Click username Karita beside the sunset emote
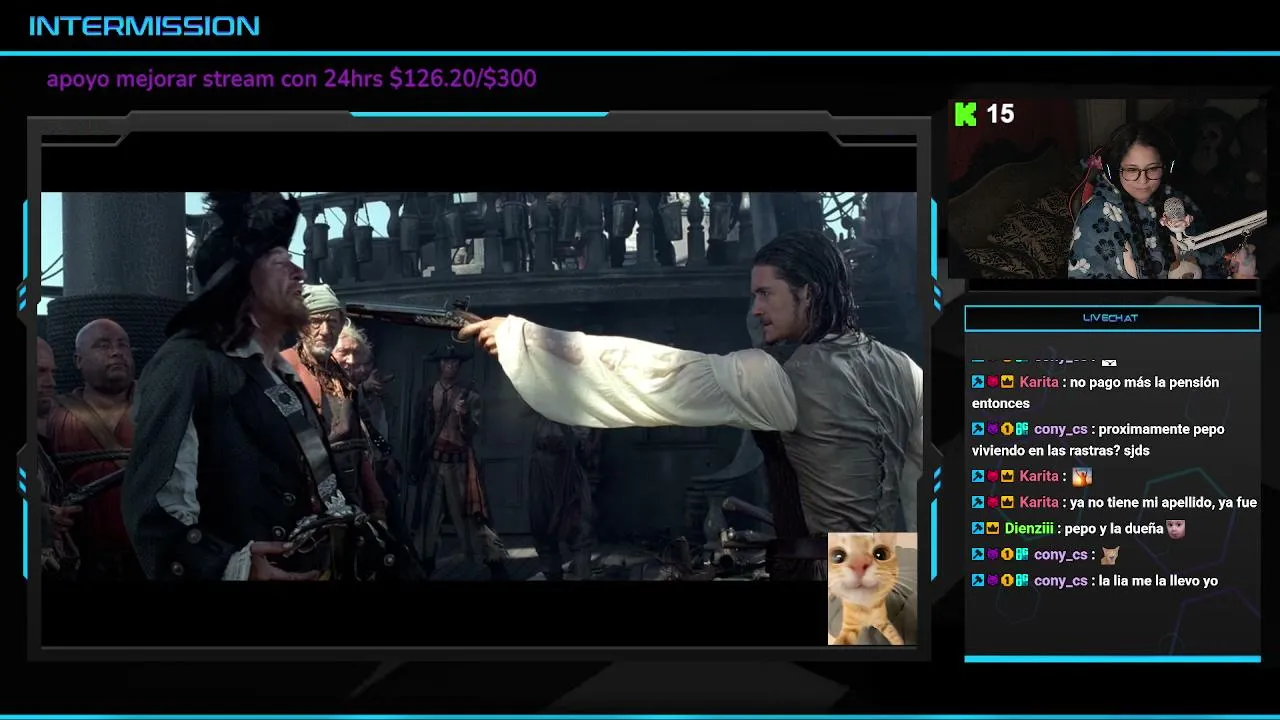1280x720 pixels. coord(1039,476)
